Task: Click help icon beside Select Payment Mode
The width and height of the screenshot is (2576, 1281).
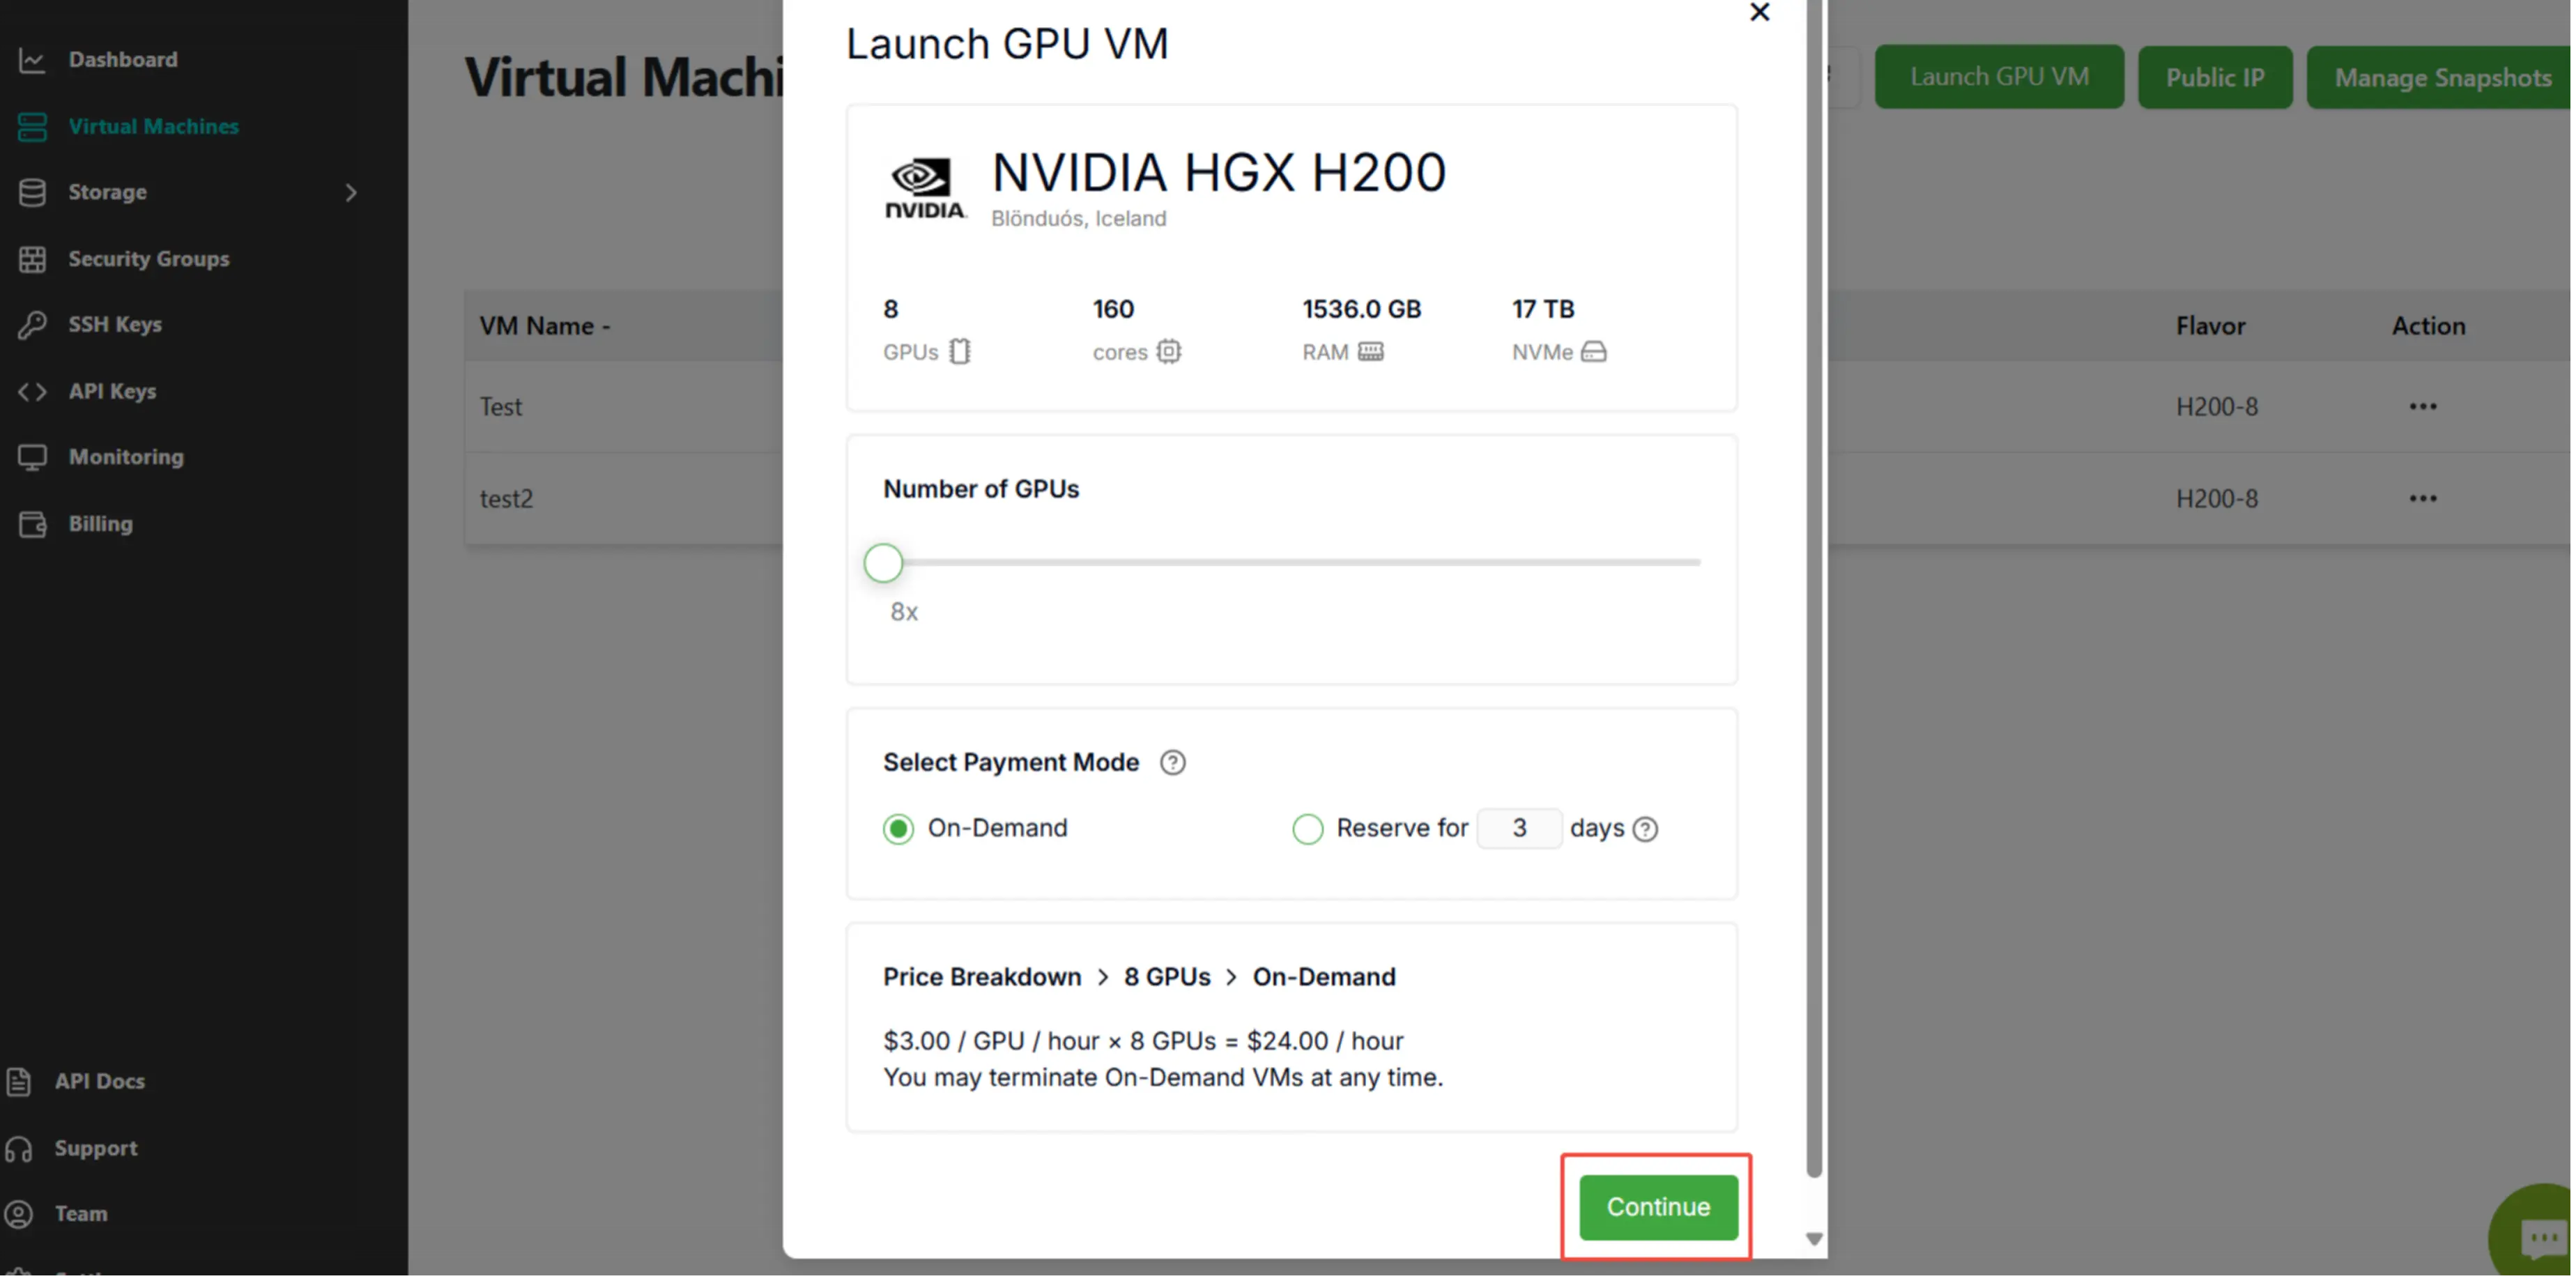Action: point(1172,763)
